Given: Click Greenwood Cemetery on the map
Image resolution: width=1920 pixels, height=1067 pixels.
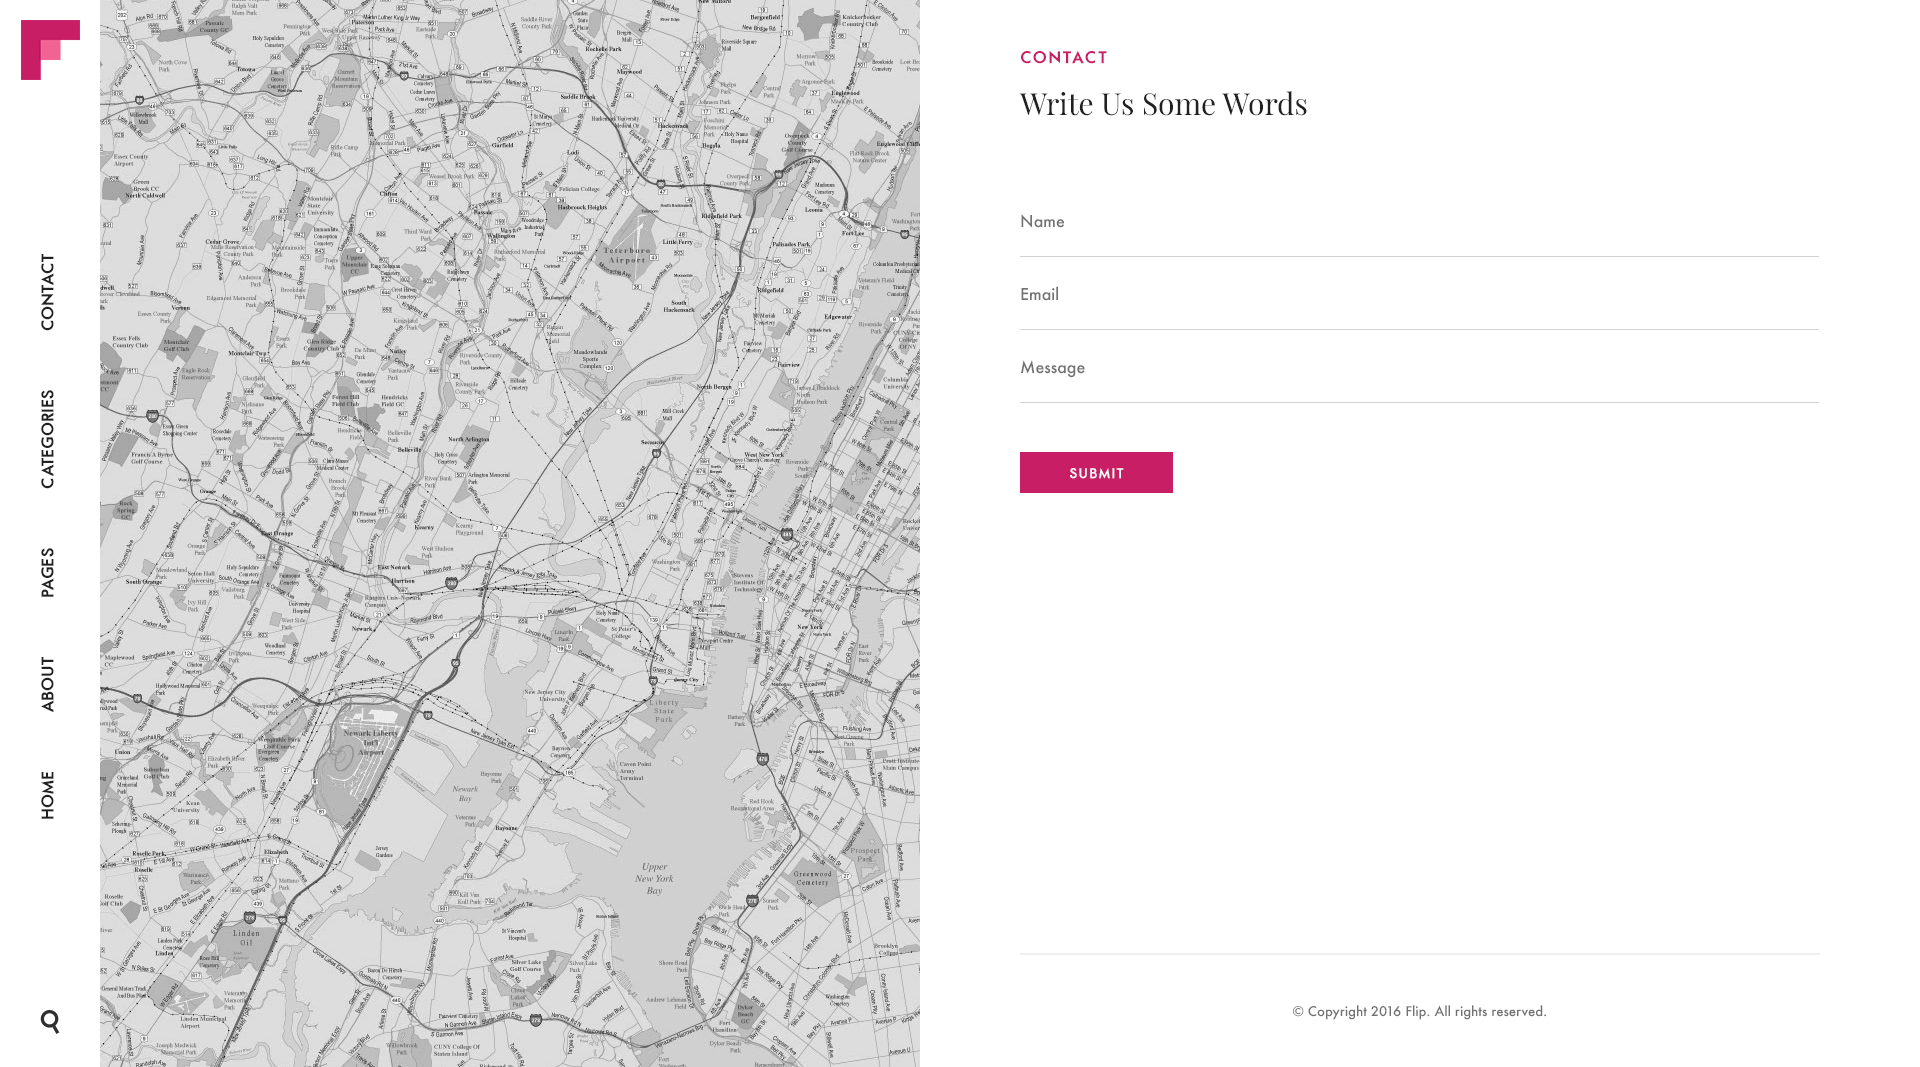Looking at the screenshot, I should (812, 878).
